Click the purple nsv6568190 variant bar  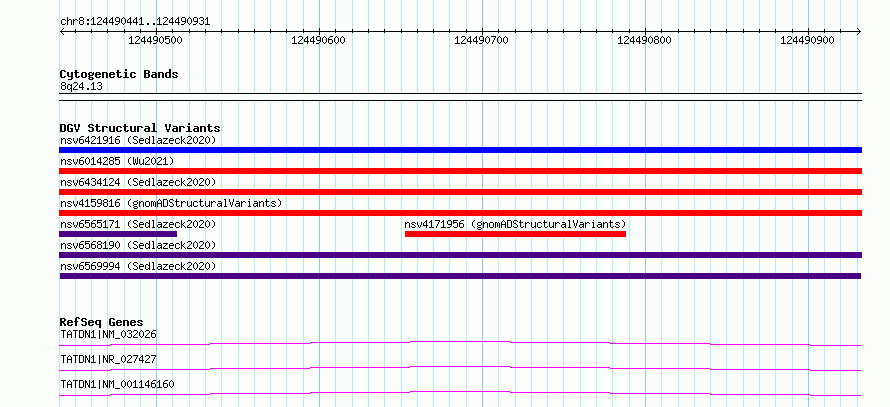460,255
